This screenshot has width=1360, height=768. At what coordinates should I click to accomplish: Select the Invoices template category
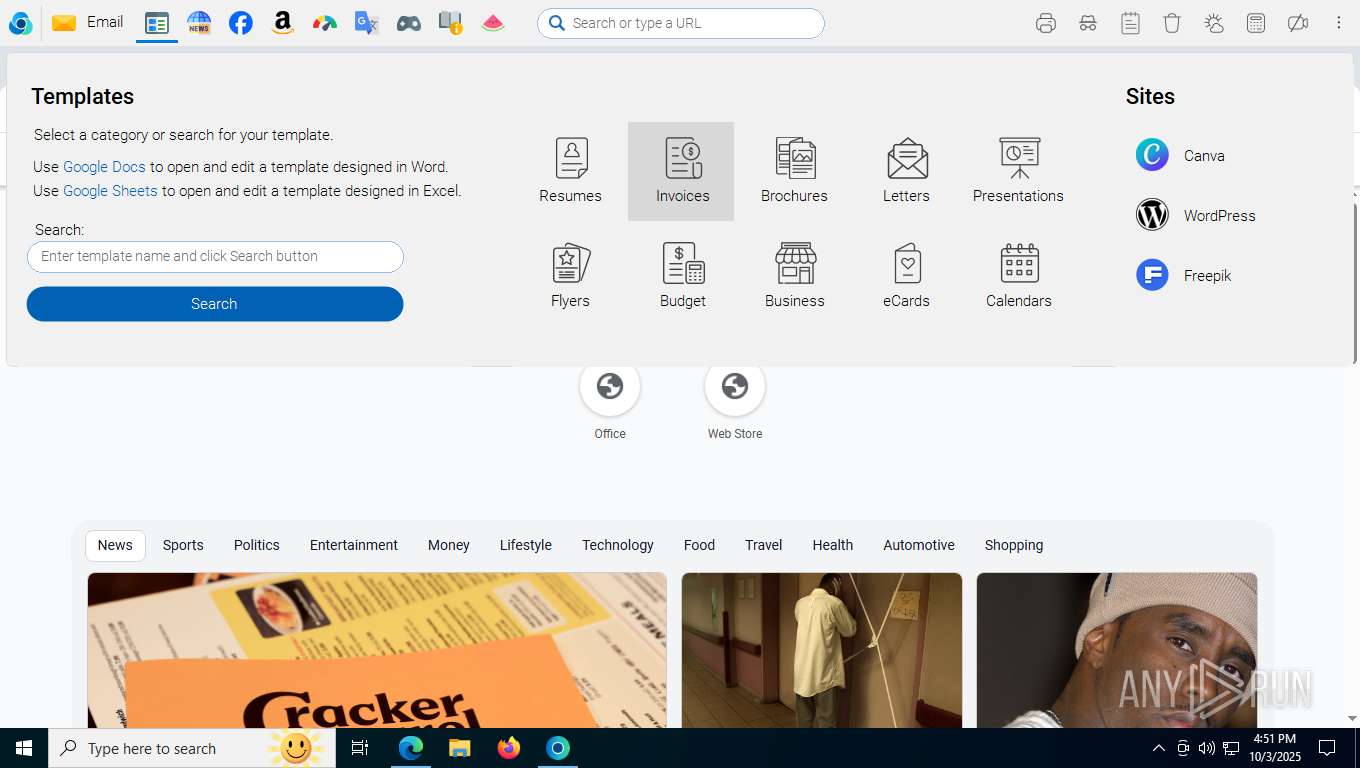(x=681, y=171)
